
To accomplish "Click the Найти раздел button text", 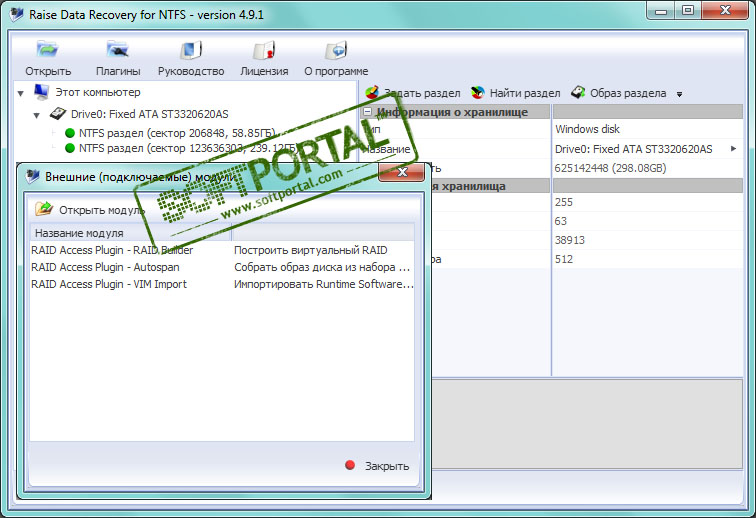I will (x=525, y=93).
